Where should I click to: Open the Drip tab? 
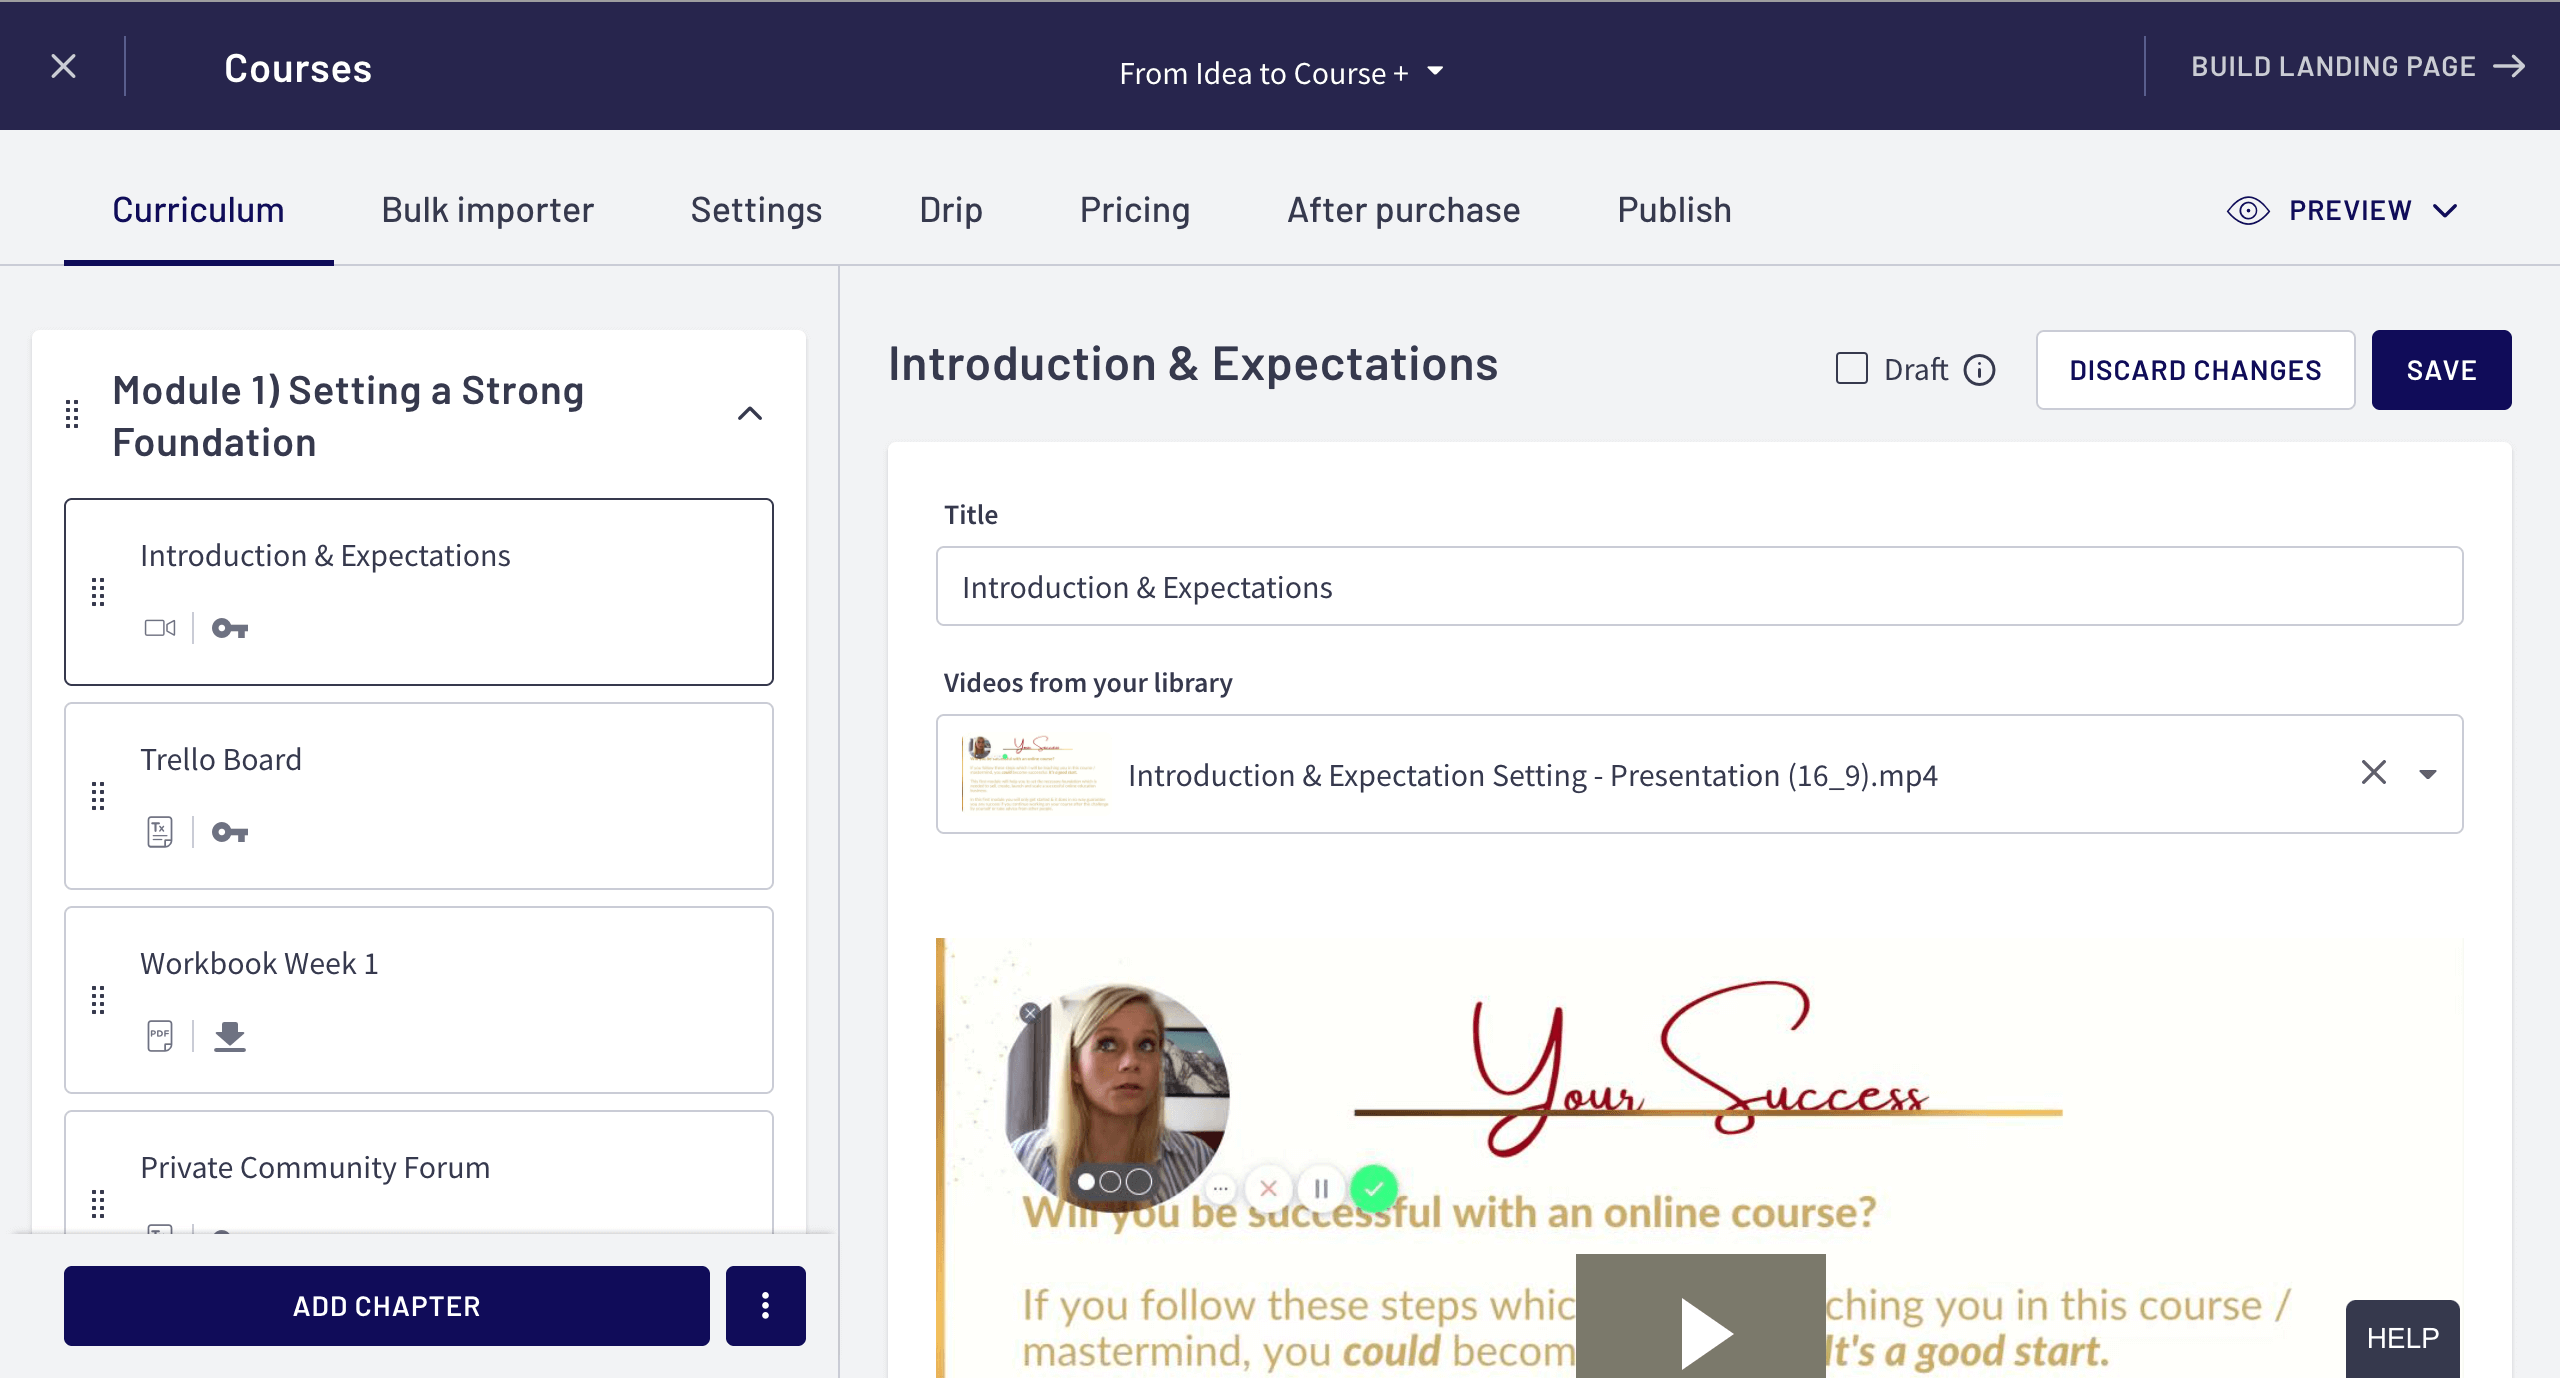pyautogui.click(x=950, y=210)
